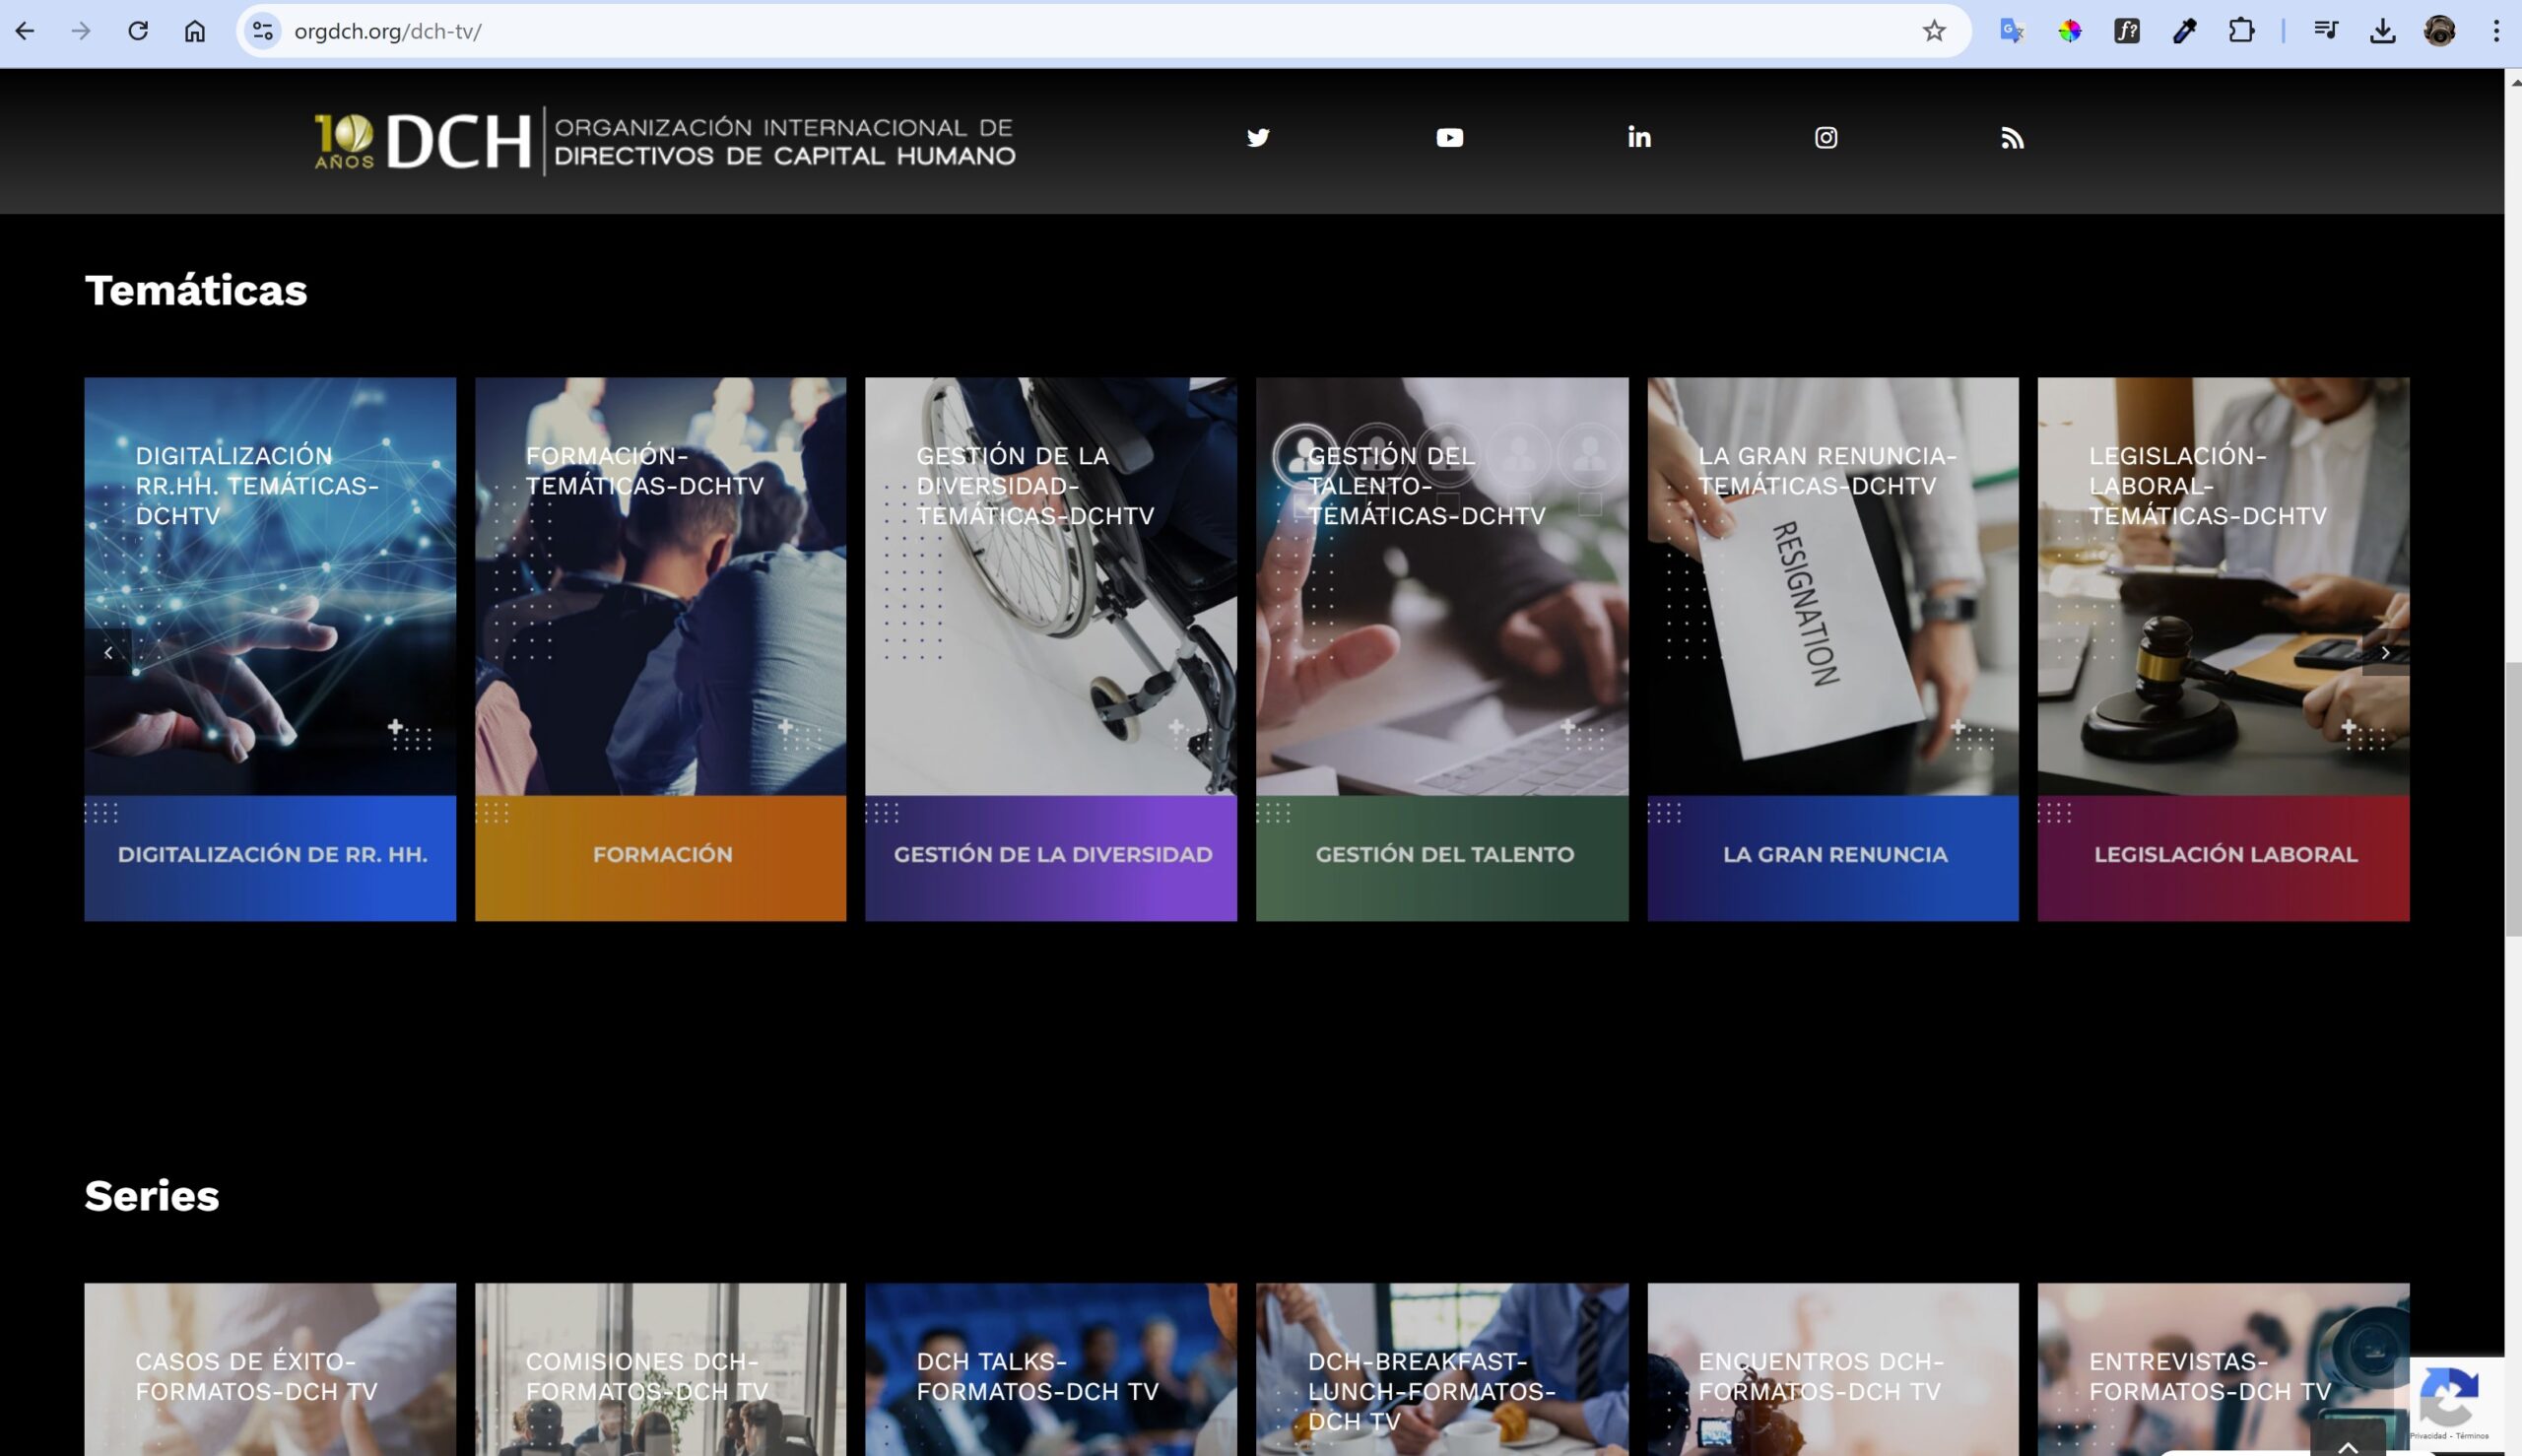Open the Instagram icon in header
The height and width of the screenshot is (1456, 2522).
[x=1826, y=138]
